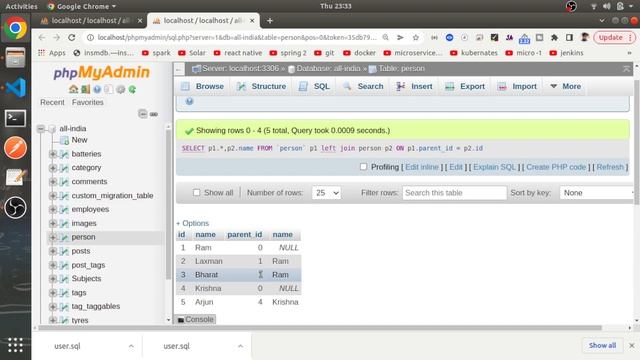Select custom_migration_table in tree
Screen dimensions: 640x360
coord(112,196)
